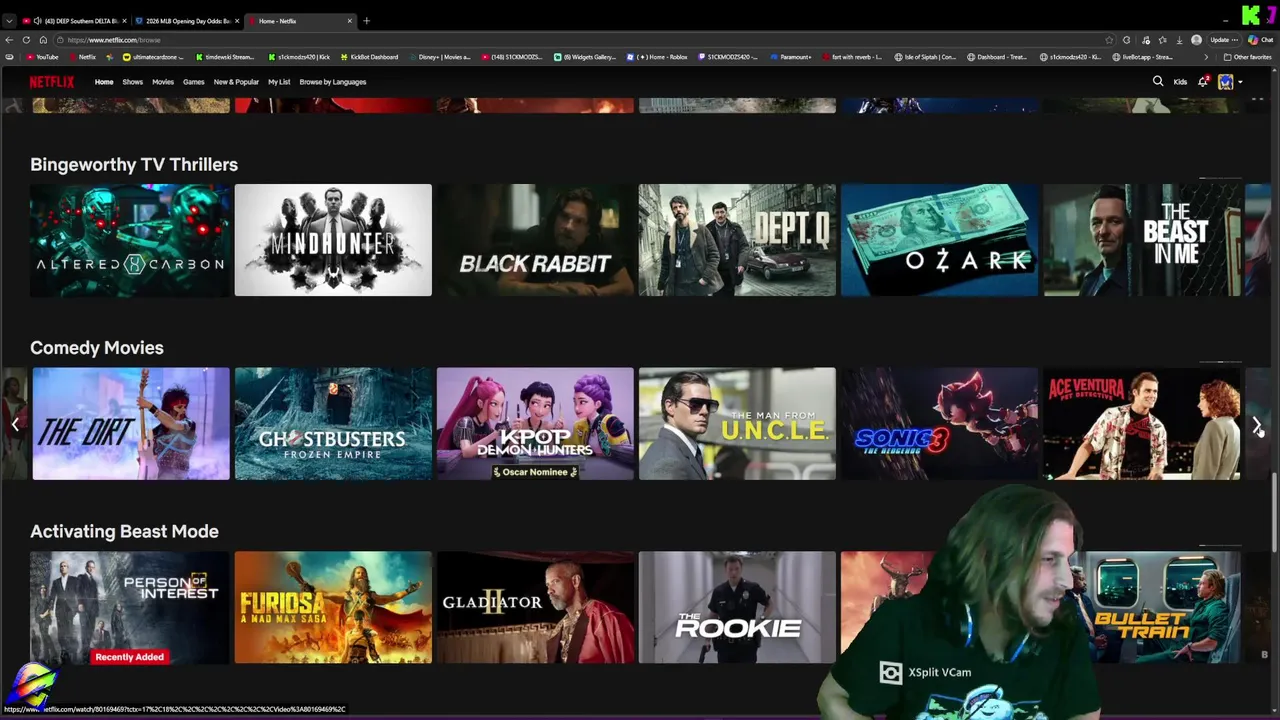
Task: Select Home in Netflix navigation
Action: (x=104, y=82)
